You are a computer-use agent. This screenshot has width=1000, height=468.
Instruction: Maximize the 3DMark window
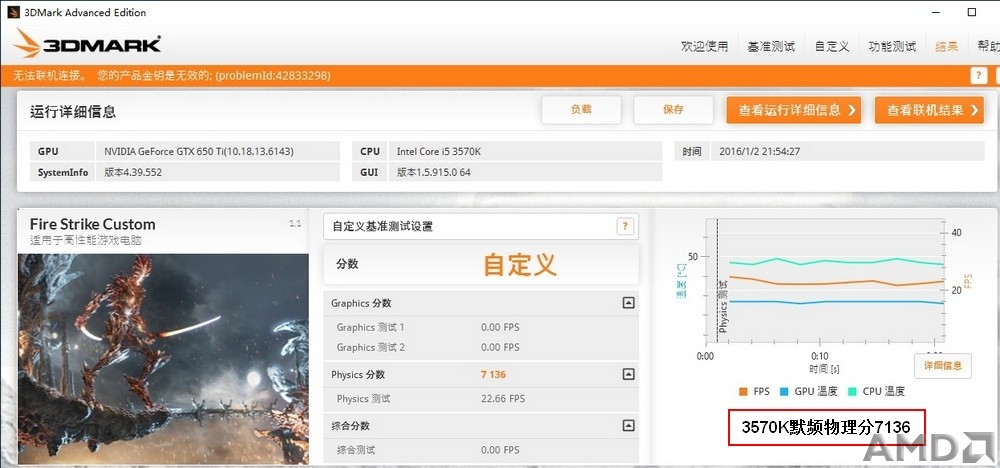(x=972, y=12)
